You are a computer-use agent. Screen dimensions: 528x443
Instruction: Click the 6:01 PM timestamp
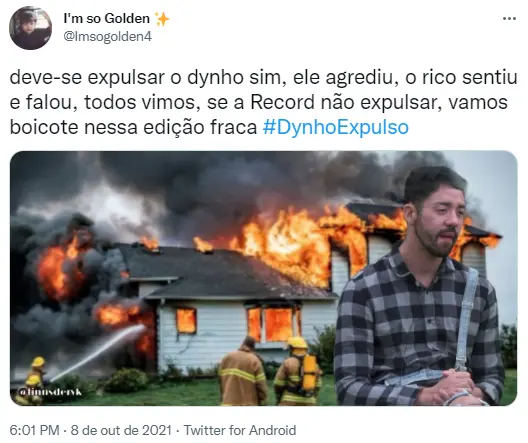pos(35,430)
